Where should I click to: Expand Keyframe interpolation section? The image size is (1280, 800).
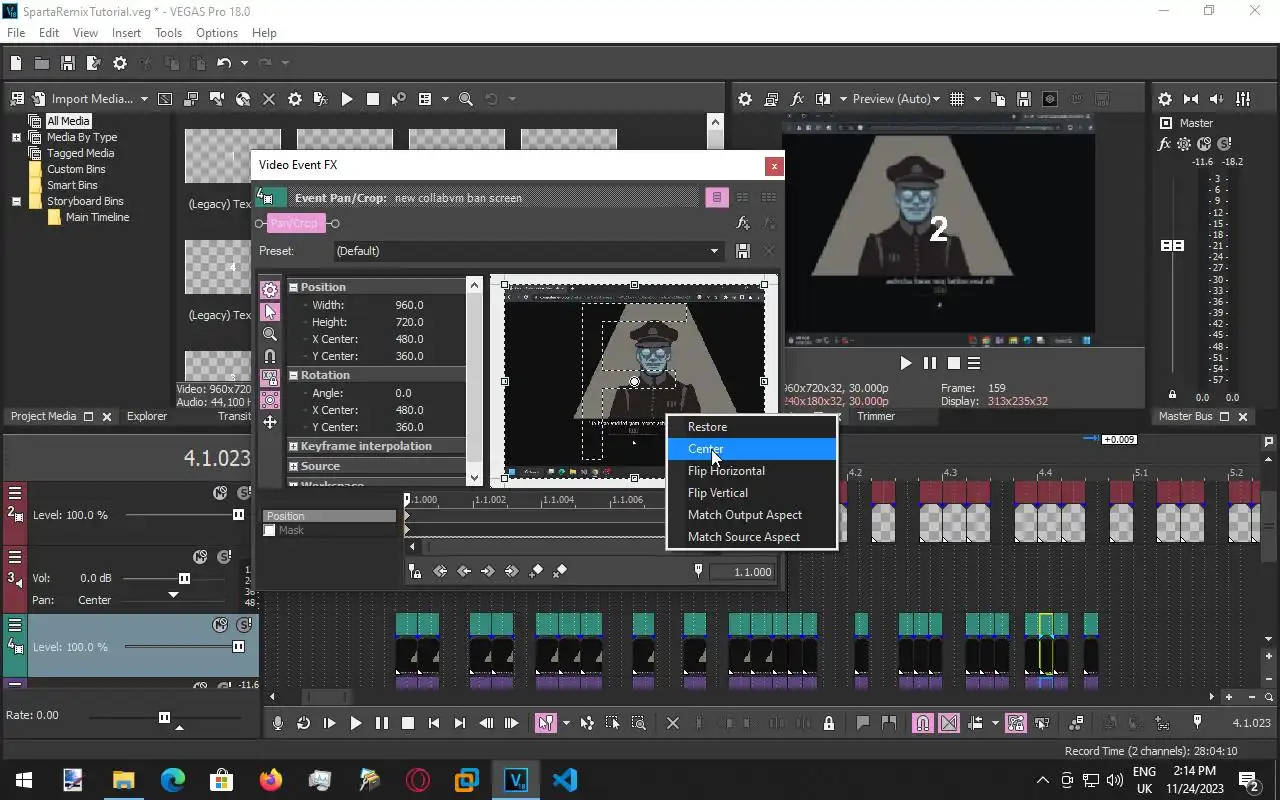[x=294, y=446]
